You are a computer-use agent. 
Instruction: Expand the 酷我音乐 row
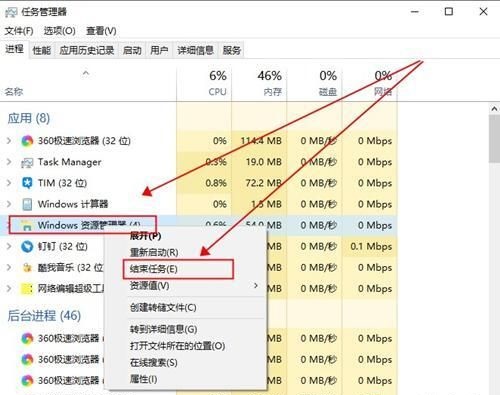pyautogui.click(x=9, y=268)
